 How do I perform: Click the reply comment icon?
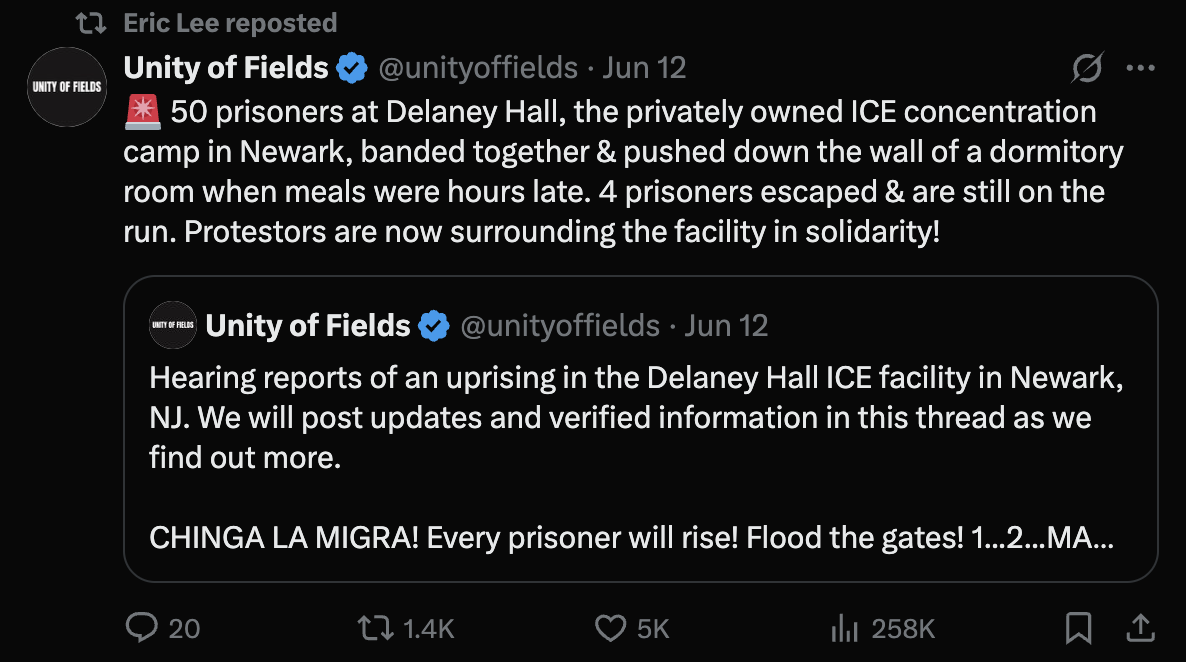(x=140, y=628)
